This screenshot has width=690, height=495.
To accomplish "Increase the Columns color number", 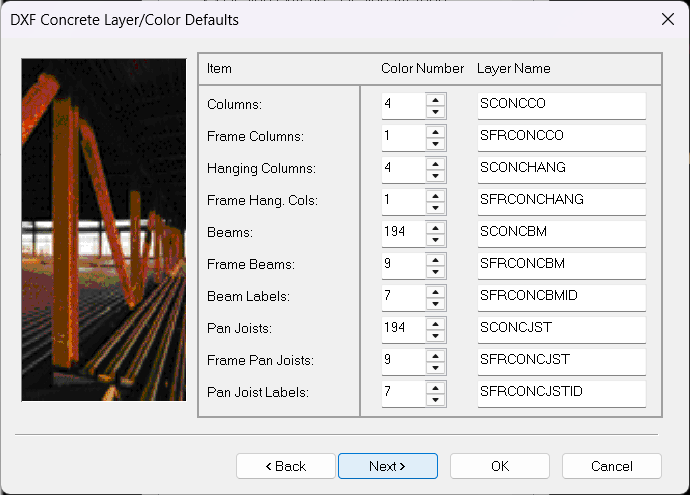I will 435,98.
